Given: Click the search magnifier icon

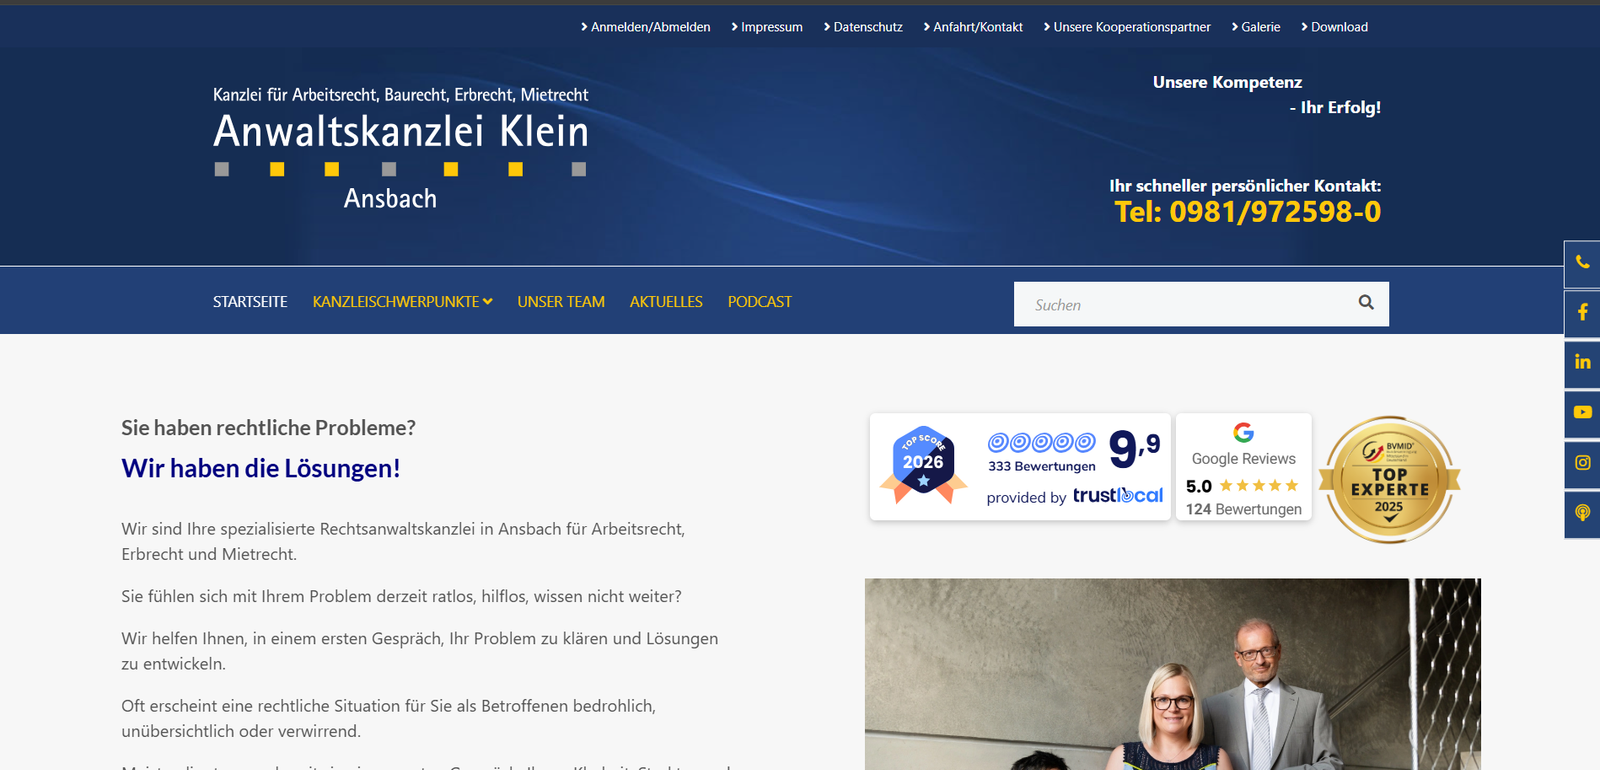Looking at the screenshot, I should point(1366,303).
